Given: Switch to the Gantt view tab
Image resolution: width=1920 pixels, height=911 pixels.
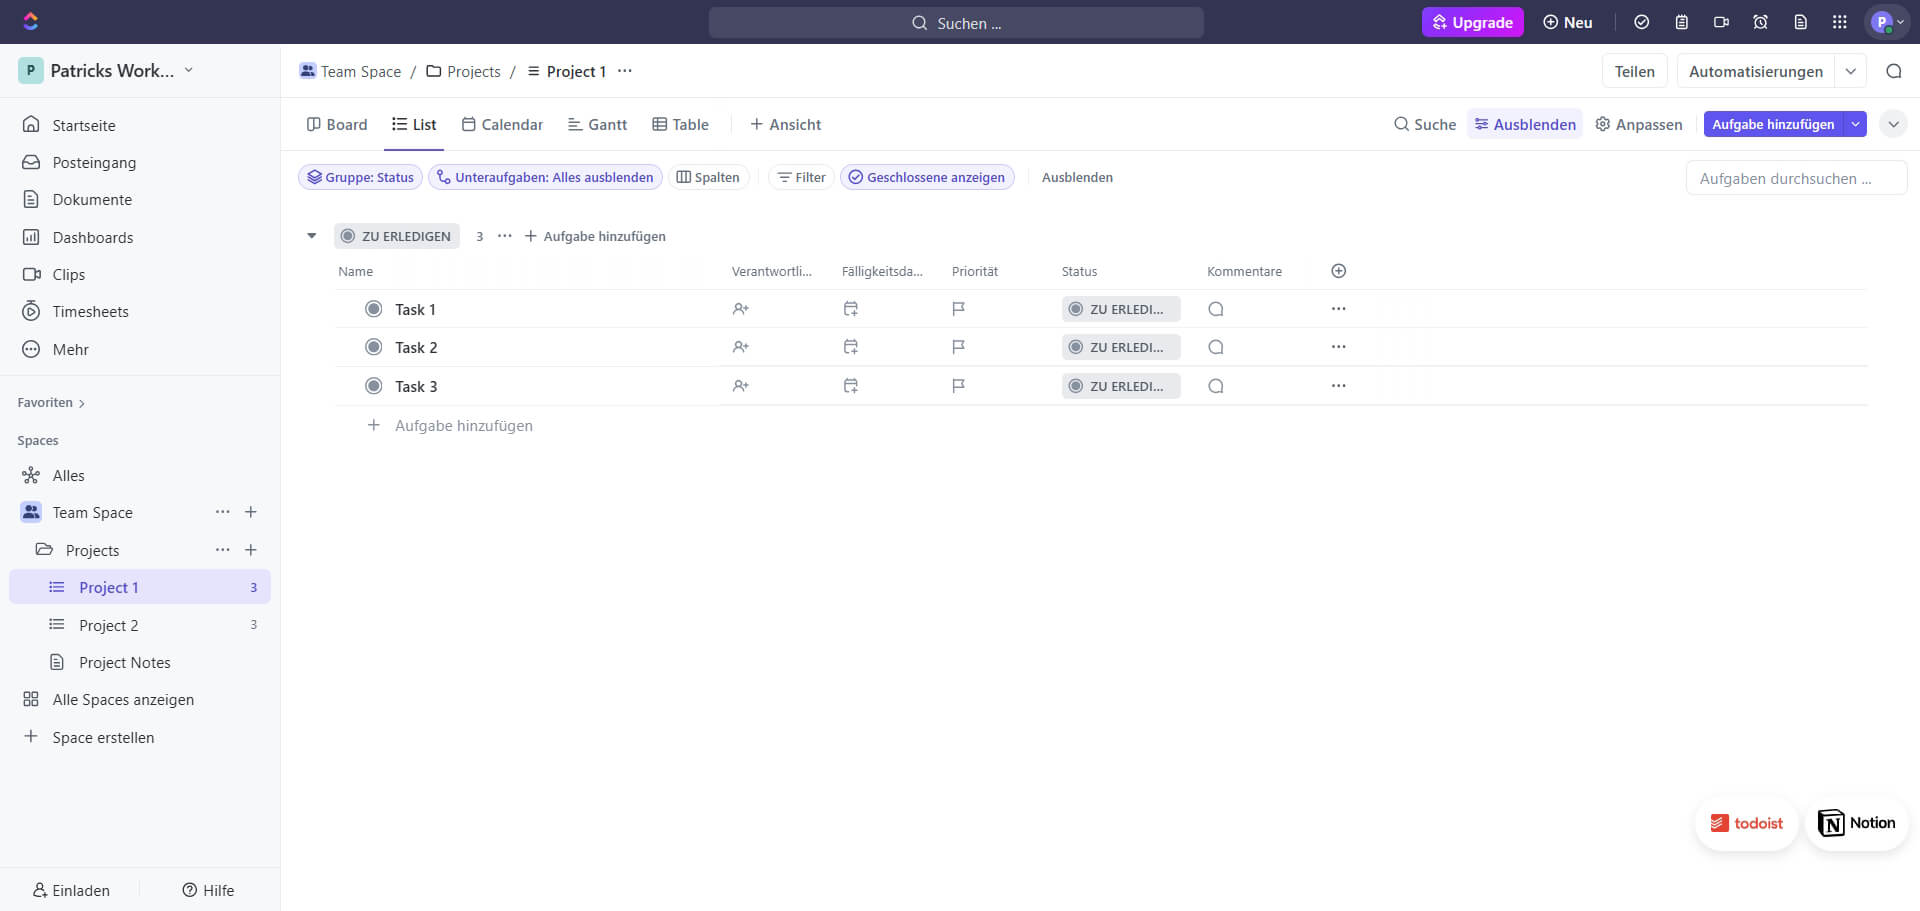Looking at the screenshot, I should [x=597, y=124].
